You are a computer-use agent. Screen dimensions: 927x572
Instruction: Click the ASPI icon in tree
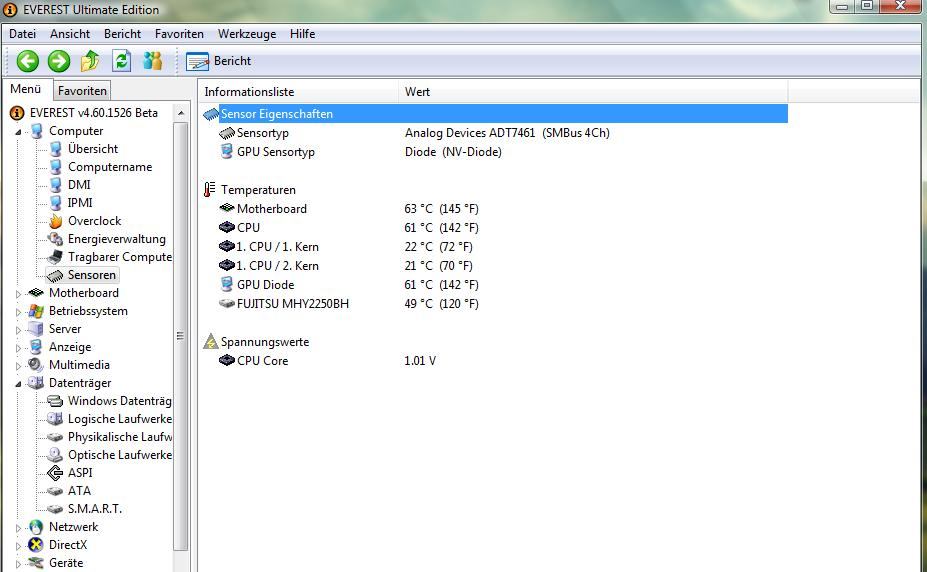tap(55, 473)
